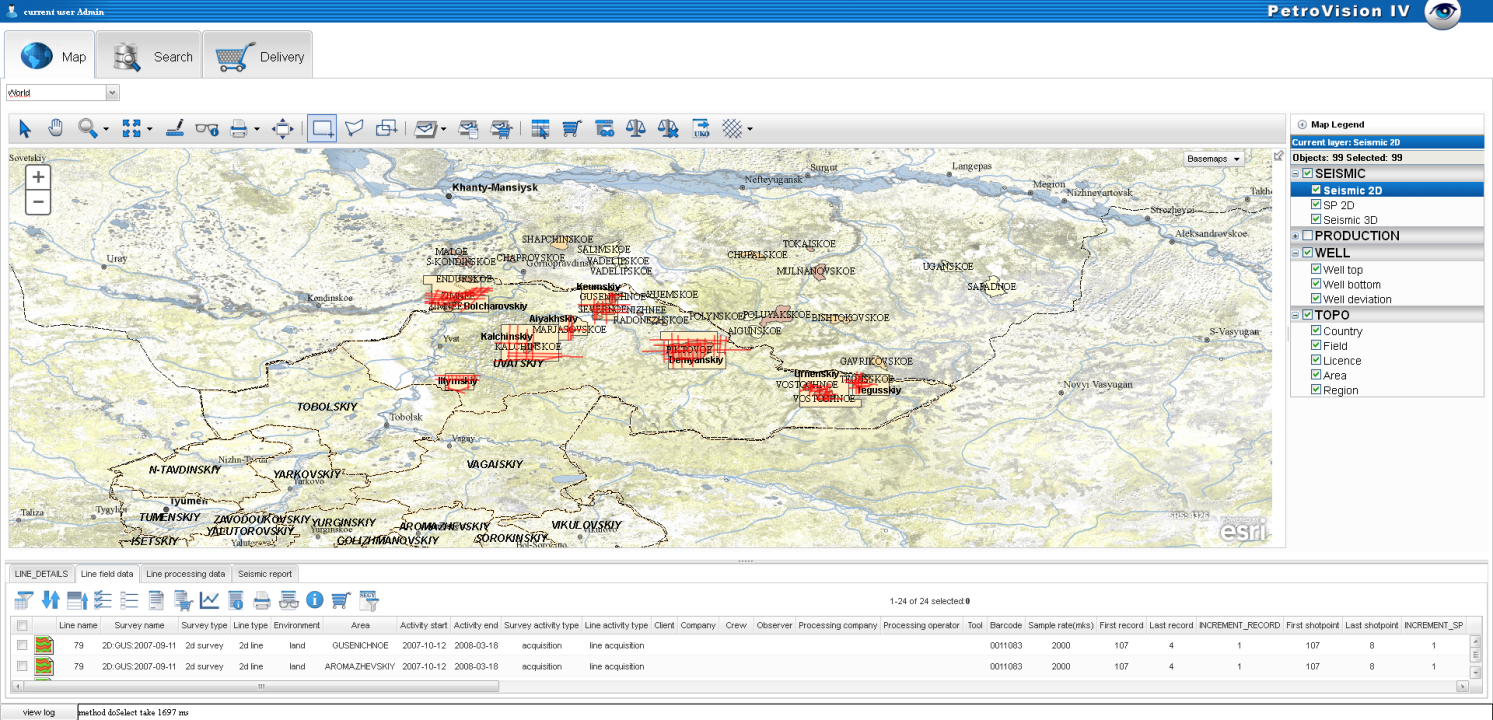The image size is (1493, 720).
Task: Open the Basemaps dropdown
Action: [x=1214, y=159]
